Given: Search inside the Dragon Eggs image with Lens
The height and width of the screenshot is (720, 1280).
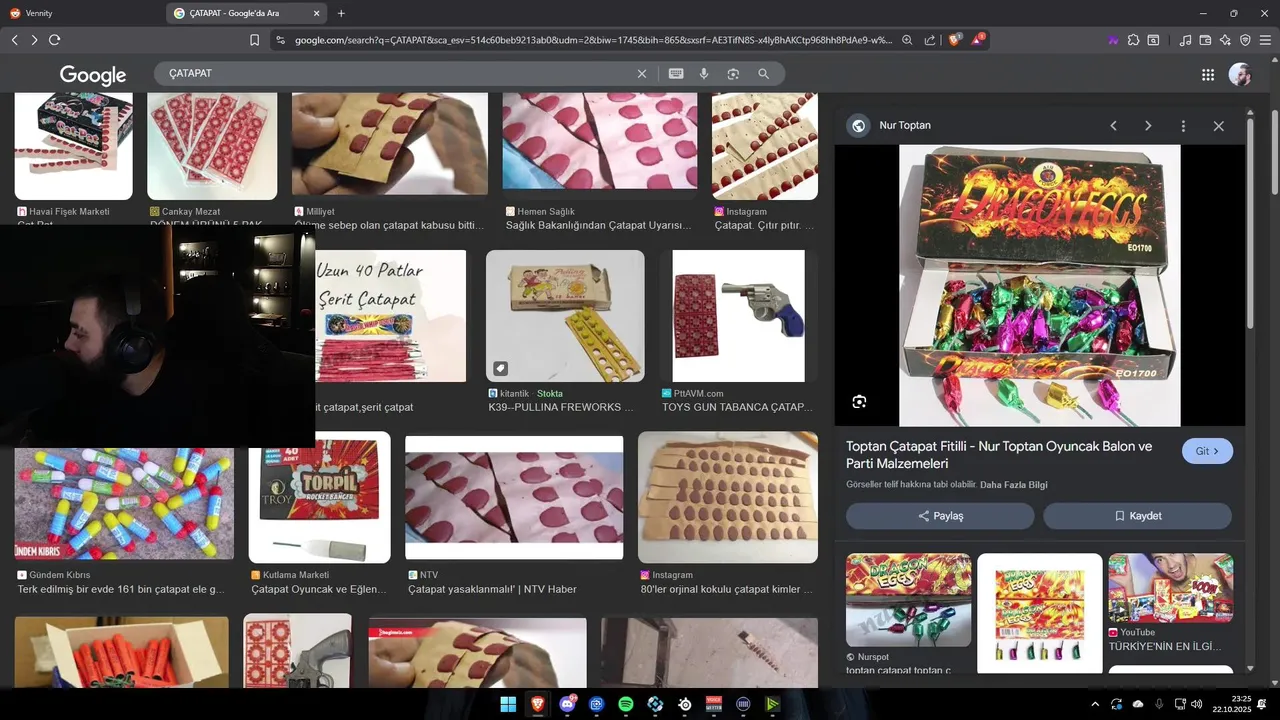Looking at the screenshot, I should [859, 402].
